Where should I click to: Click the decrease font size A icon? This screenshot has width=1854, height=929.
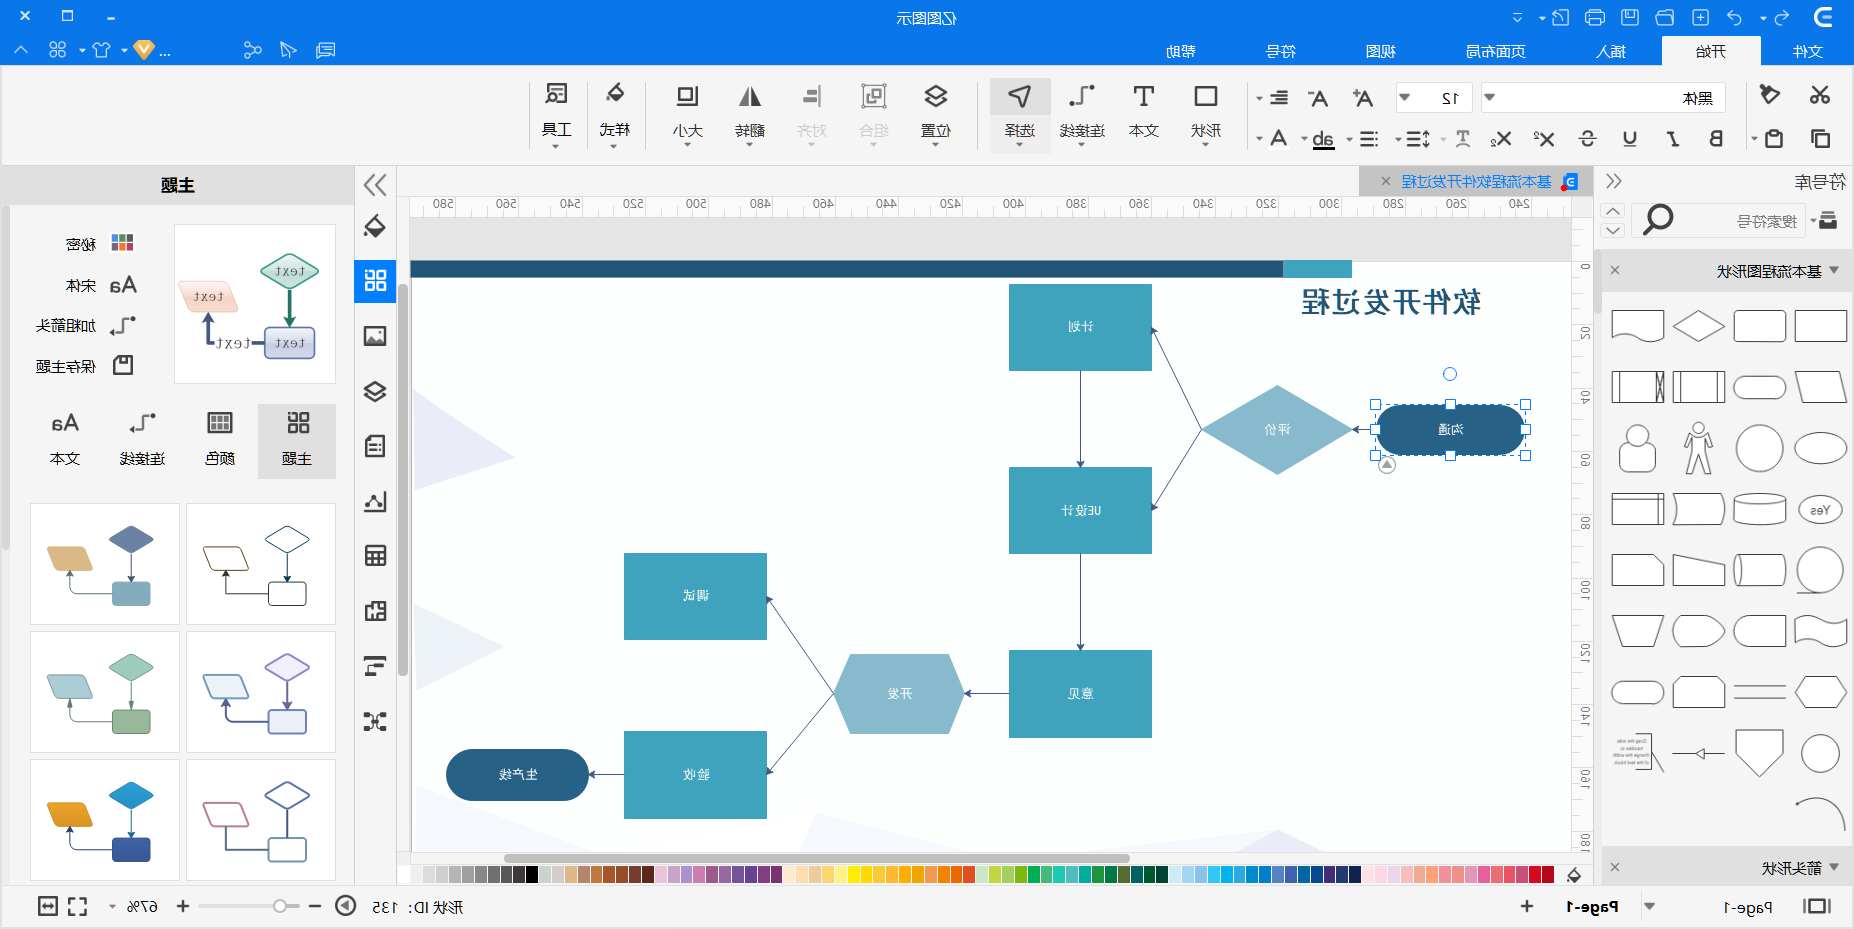point(1318,98)
